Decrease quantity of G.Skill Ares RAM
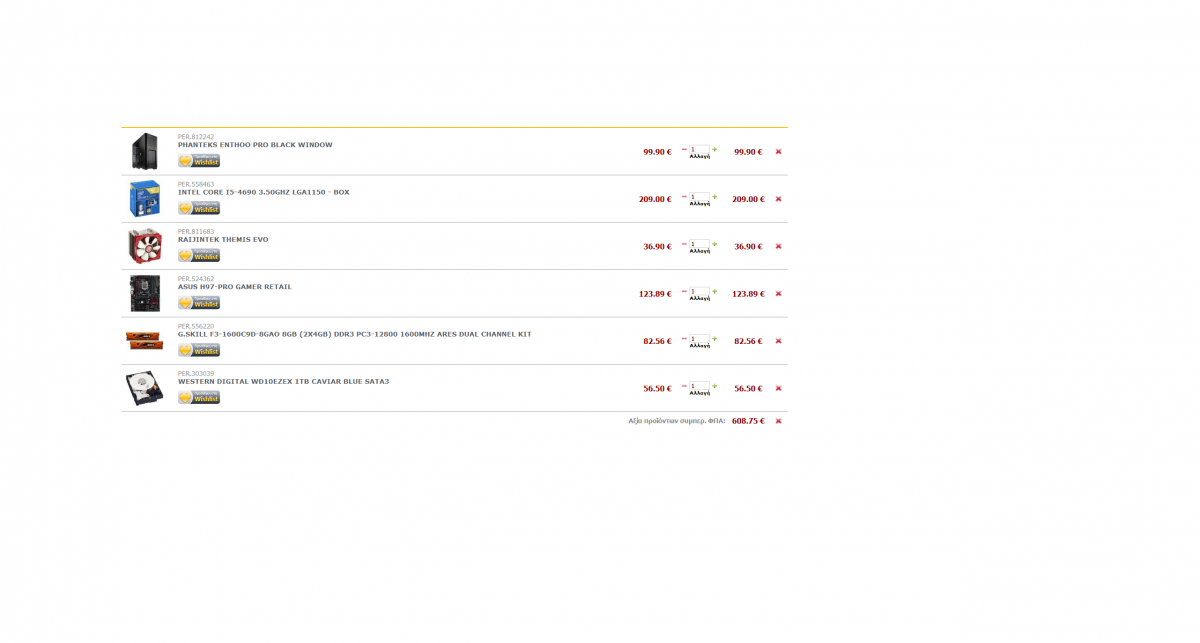1200x643 pixels. coord(684,338)
